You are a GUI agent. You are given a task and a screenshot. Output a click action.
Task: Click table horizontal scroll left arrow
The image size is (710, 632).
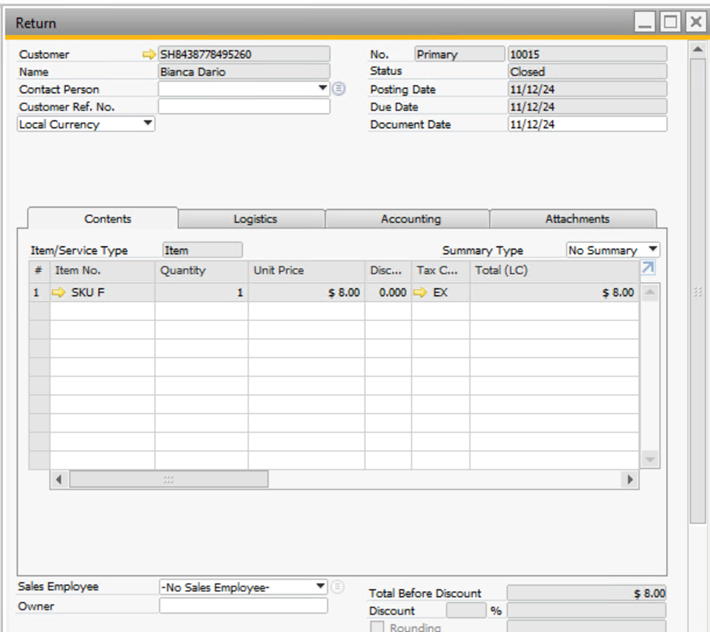click(x=59, y=479)
